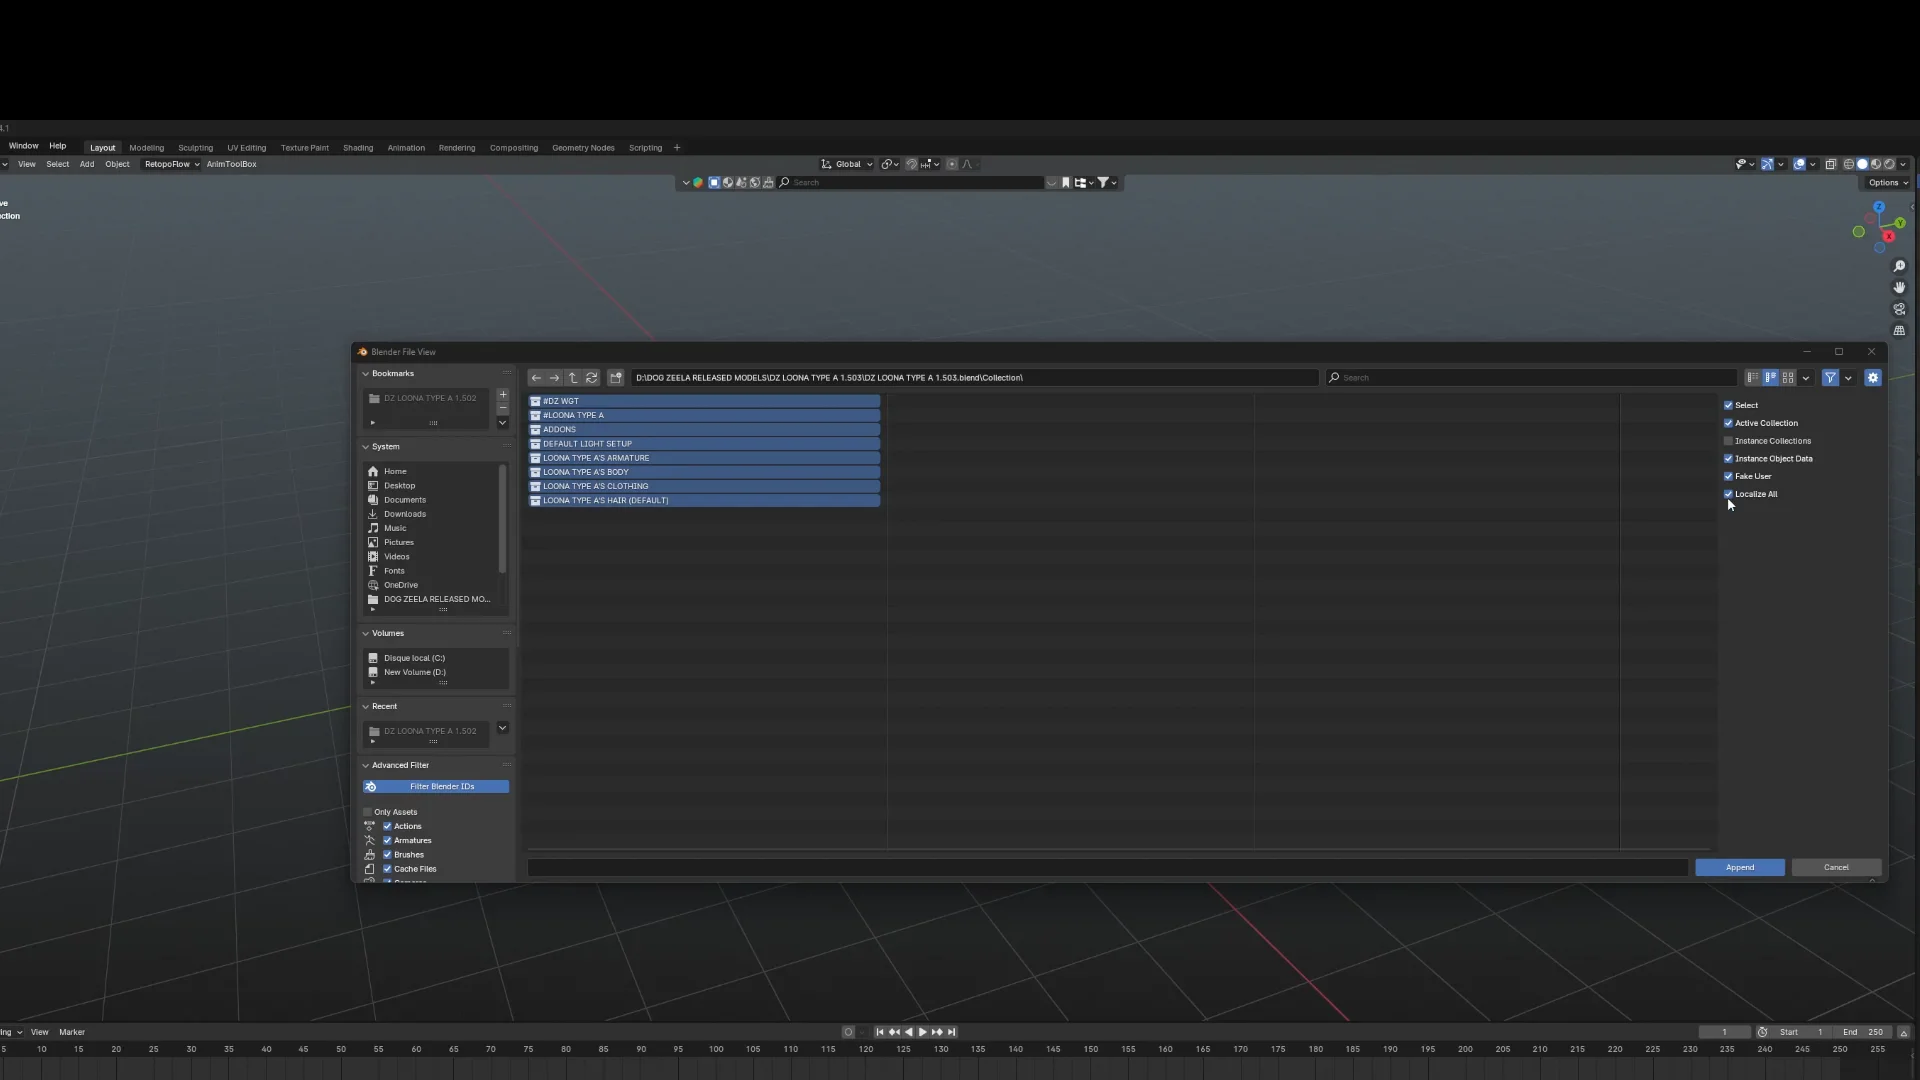Collapse the Bookmarks panel
The image size is (1920, 1080).
(365, 373)
